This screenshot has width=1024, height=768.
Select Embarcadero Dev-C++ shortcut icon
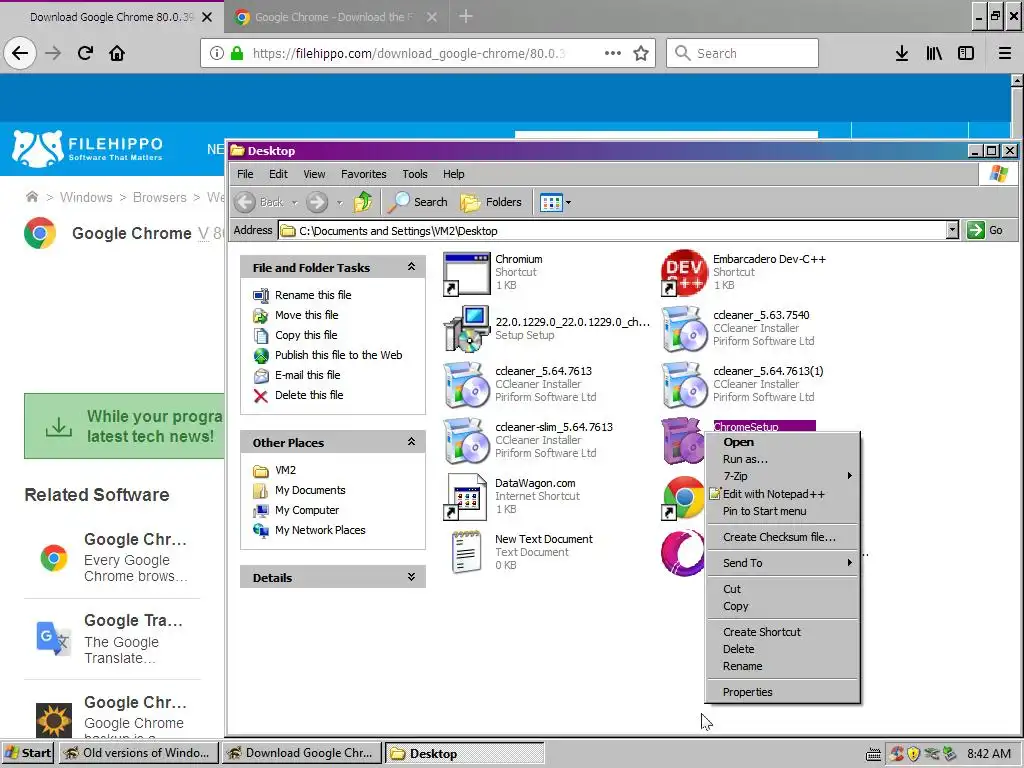(684, 273)
